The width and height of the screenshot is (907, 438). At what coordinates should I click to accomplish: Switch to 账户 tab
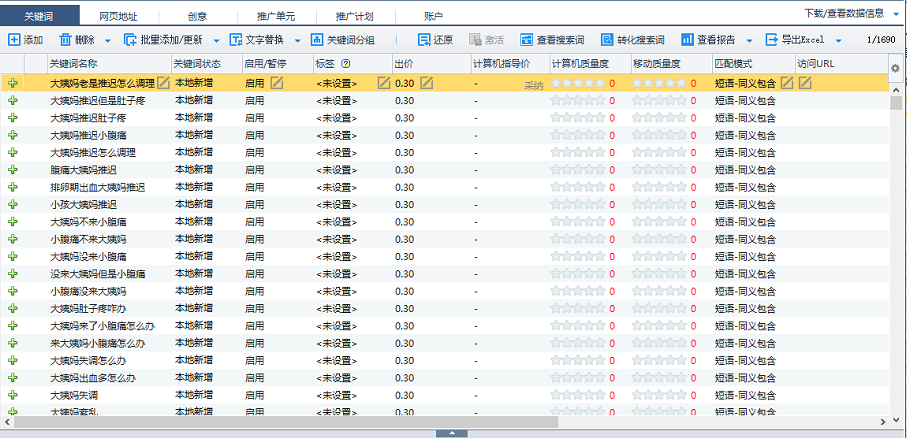point(433,16)
